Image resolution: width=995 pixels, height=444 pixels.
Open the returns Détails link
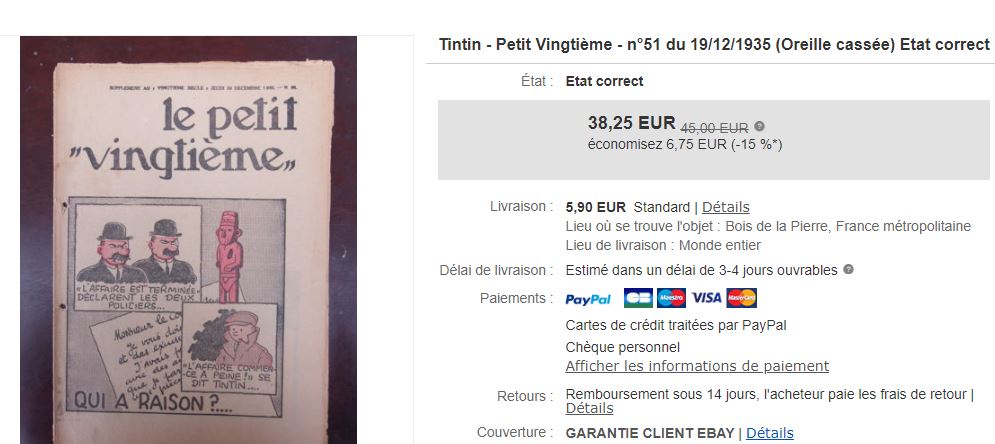point(589,408)
